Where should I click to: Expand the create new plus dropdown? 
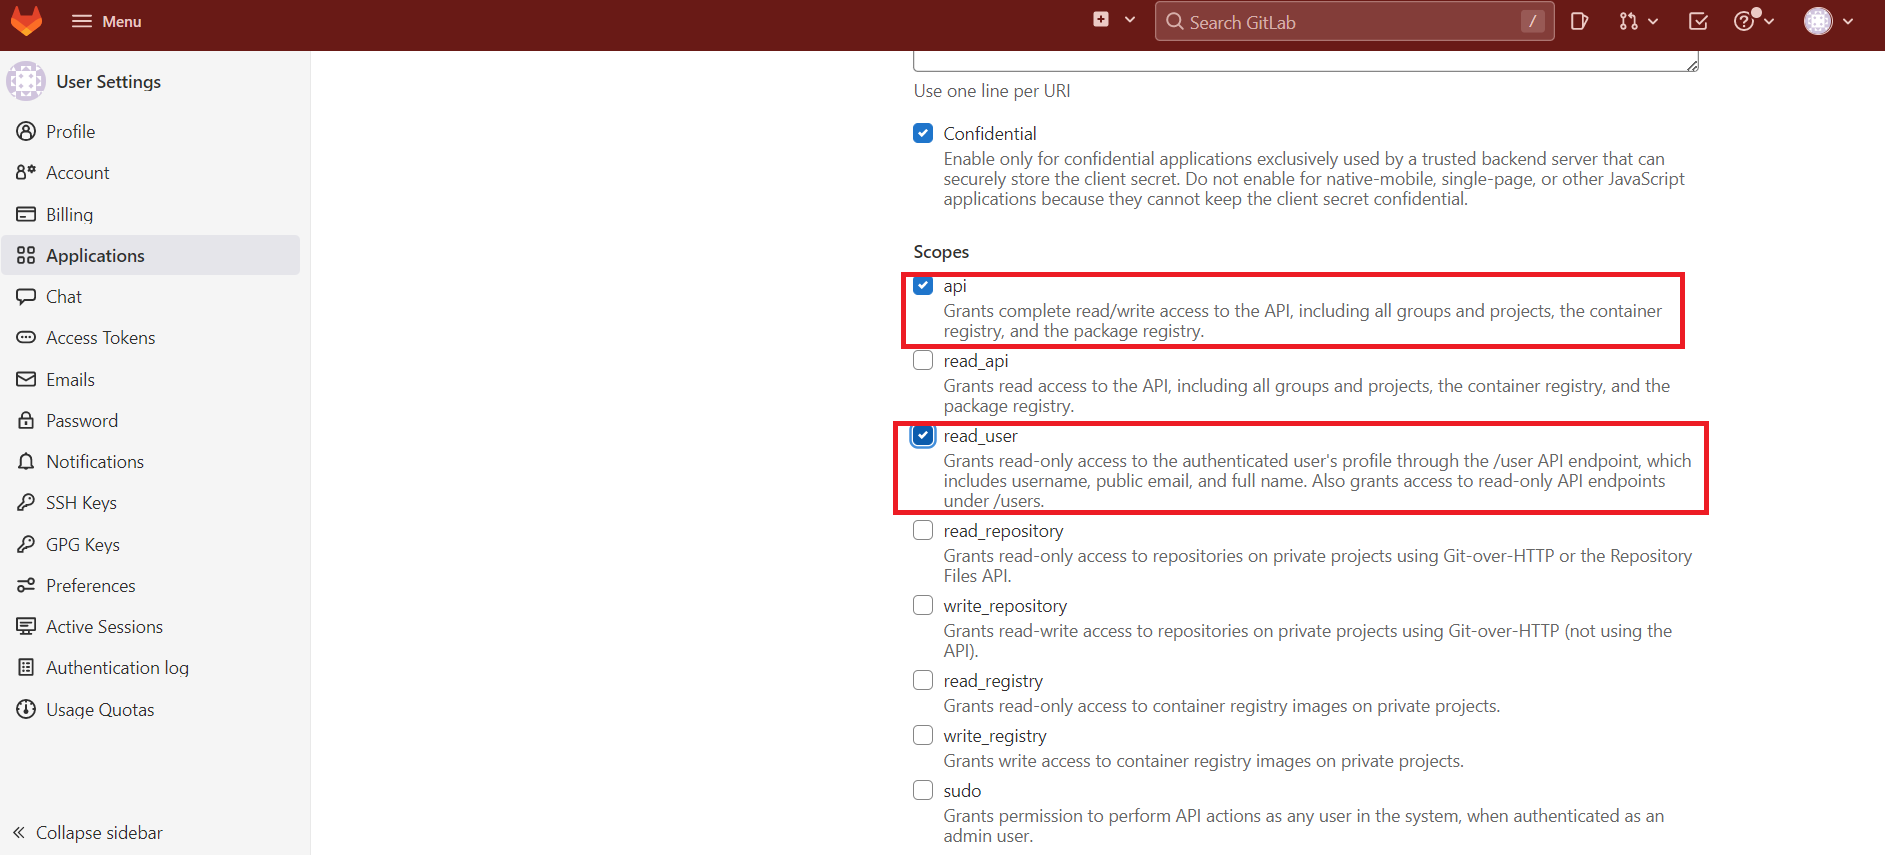(x=1113, y=20)
